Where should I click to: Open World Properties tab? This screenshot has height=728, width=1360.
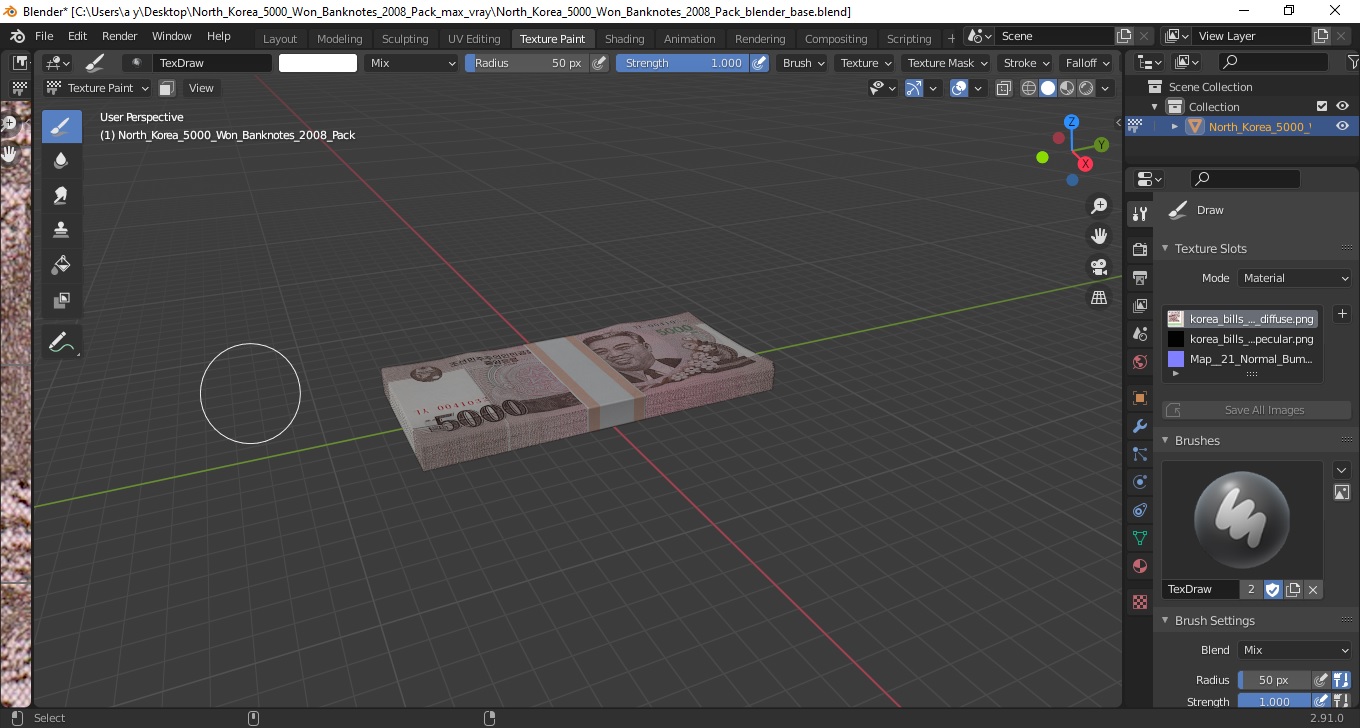pyautogui.click(x=1139, y=362)
